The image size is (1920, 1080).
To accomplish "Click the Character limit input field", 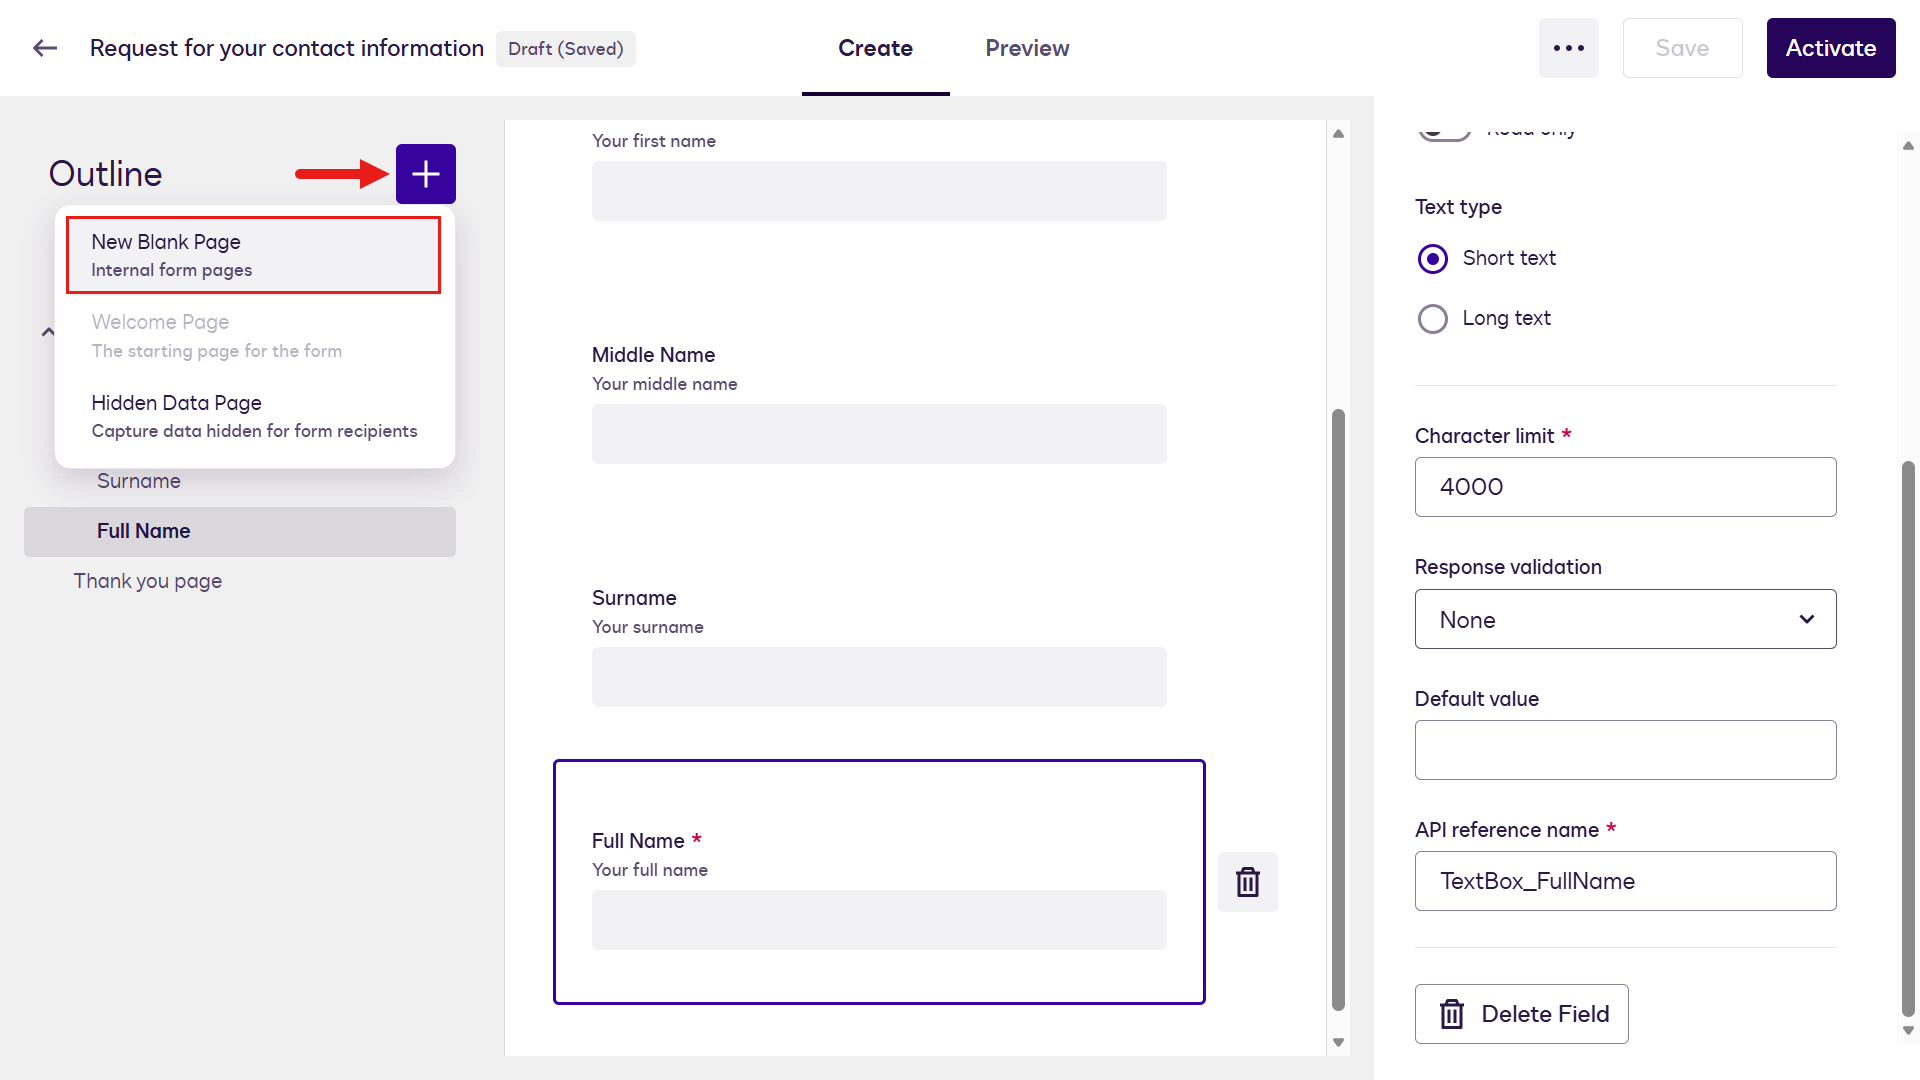I will pyautogui.click(x=1625, y=487).
